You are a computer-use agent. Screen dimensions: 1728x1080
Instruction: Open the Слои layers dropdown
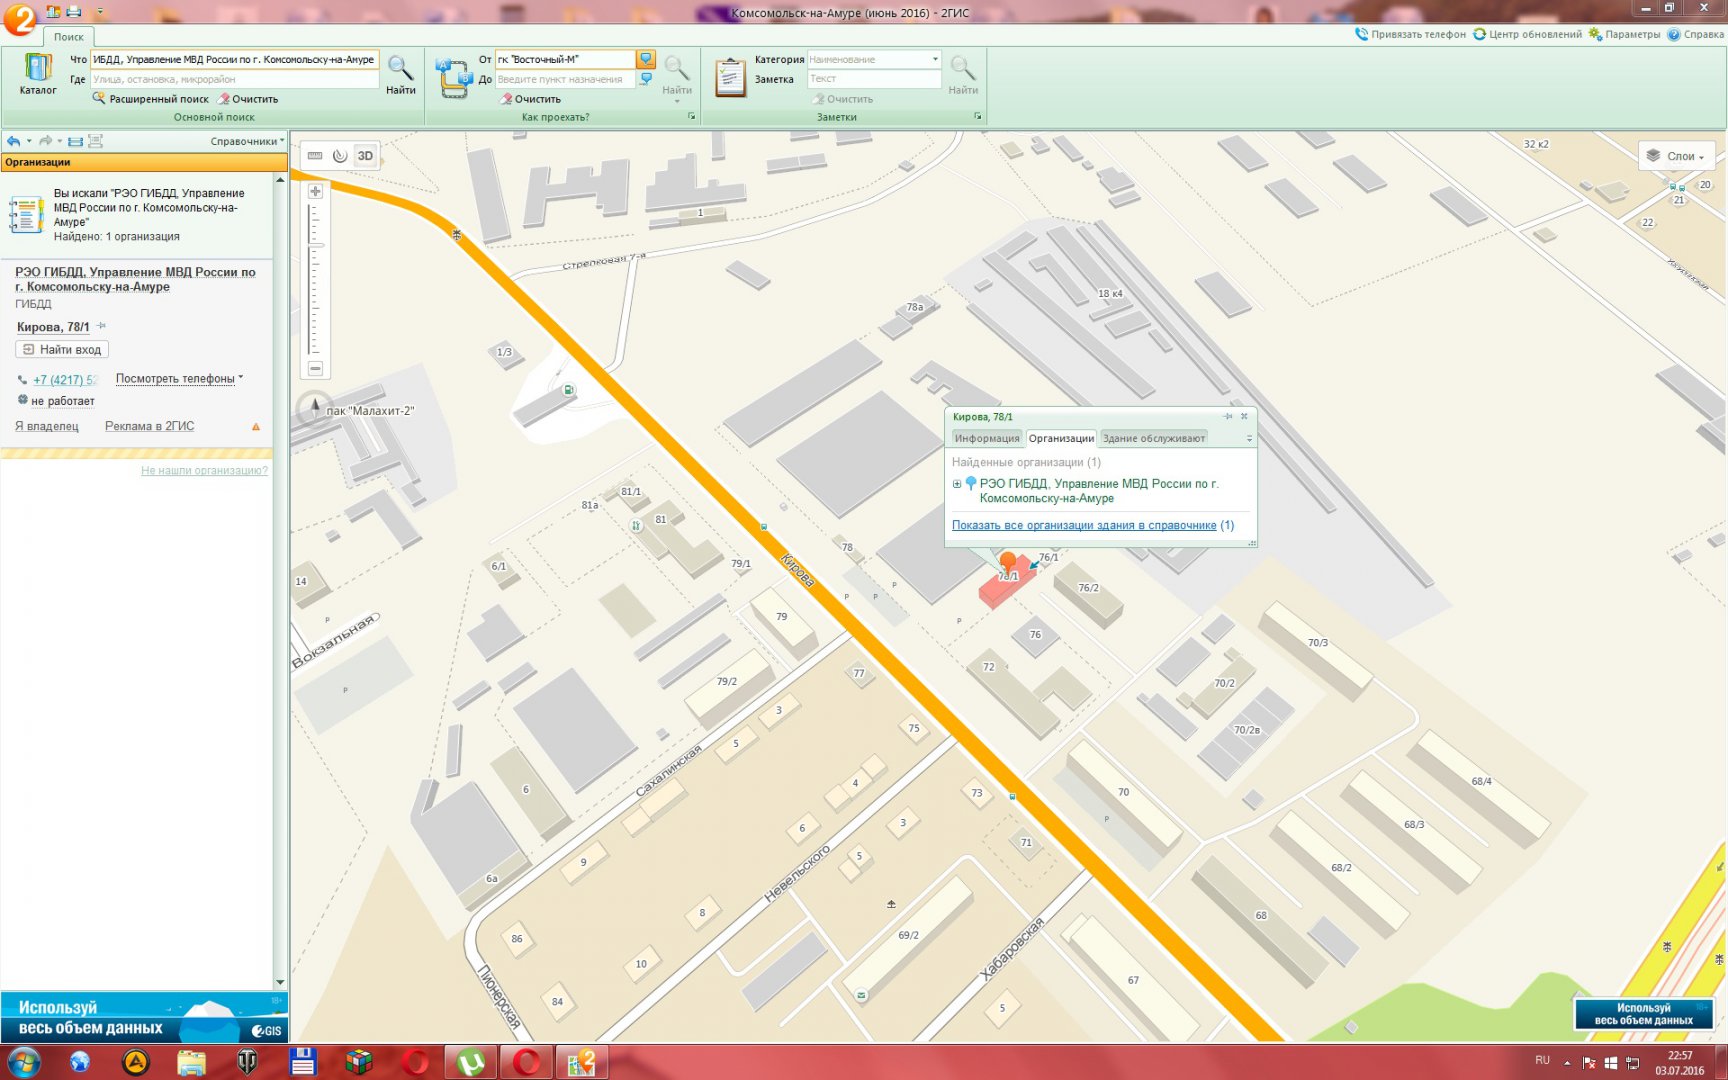1677,156
